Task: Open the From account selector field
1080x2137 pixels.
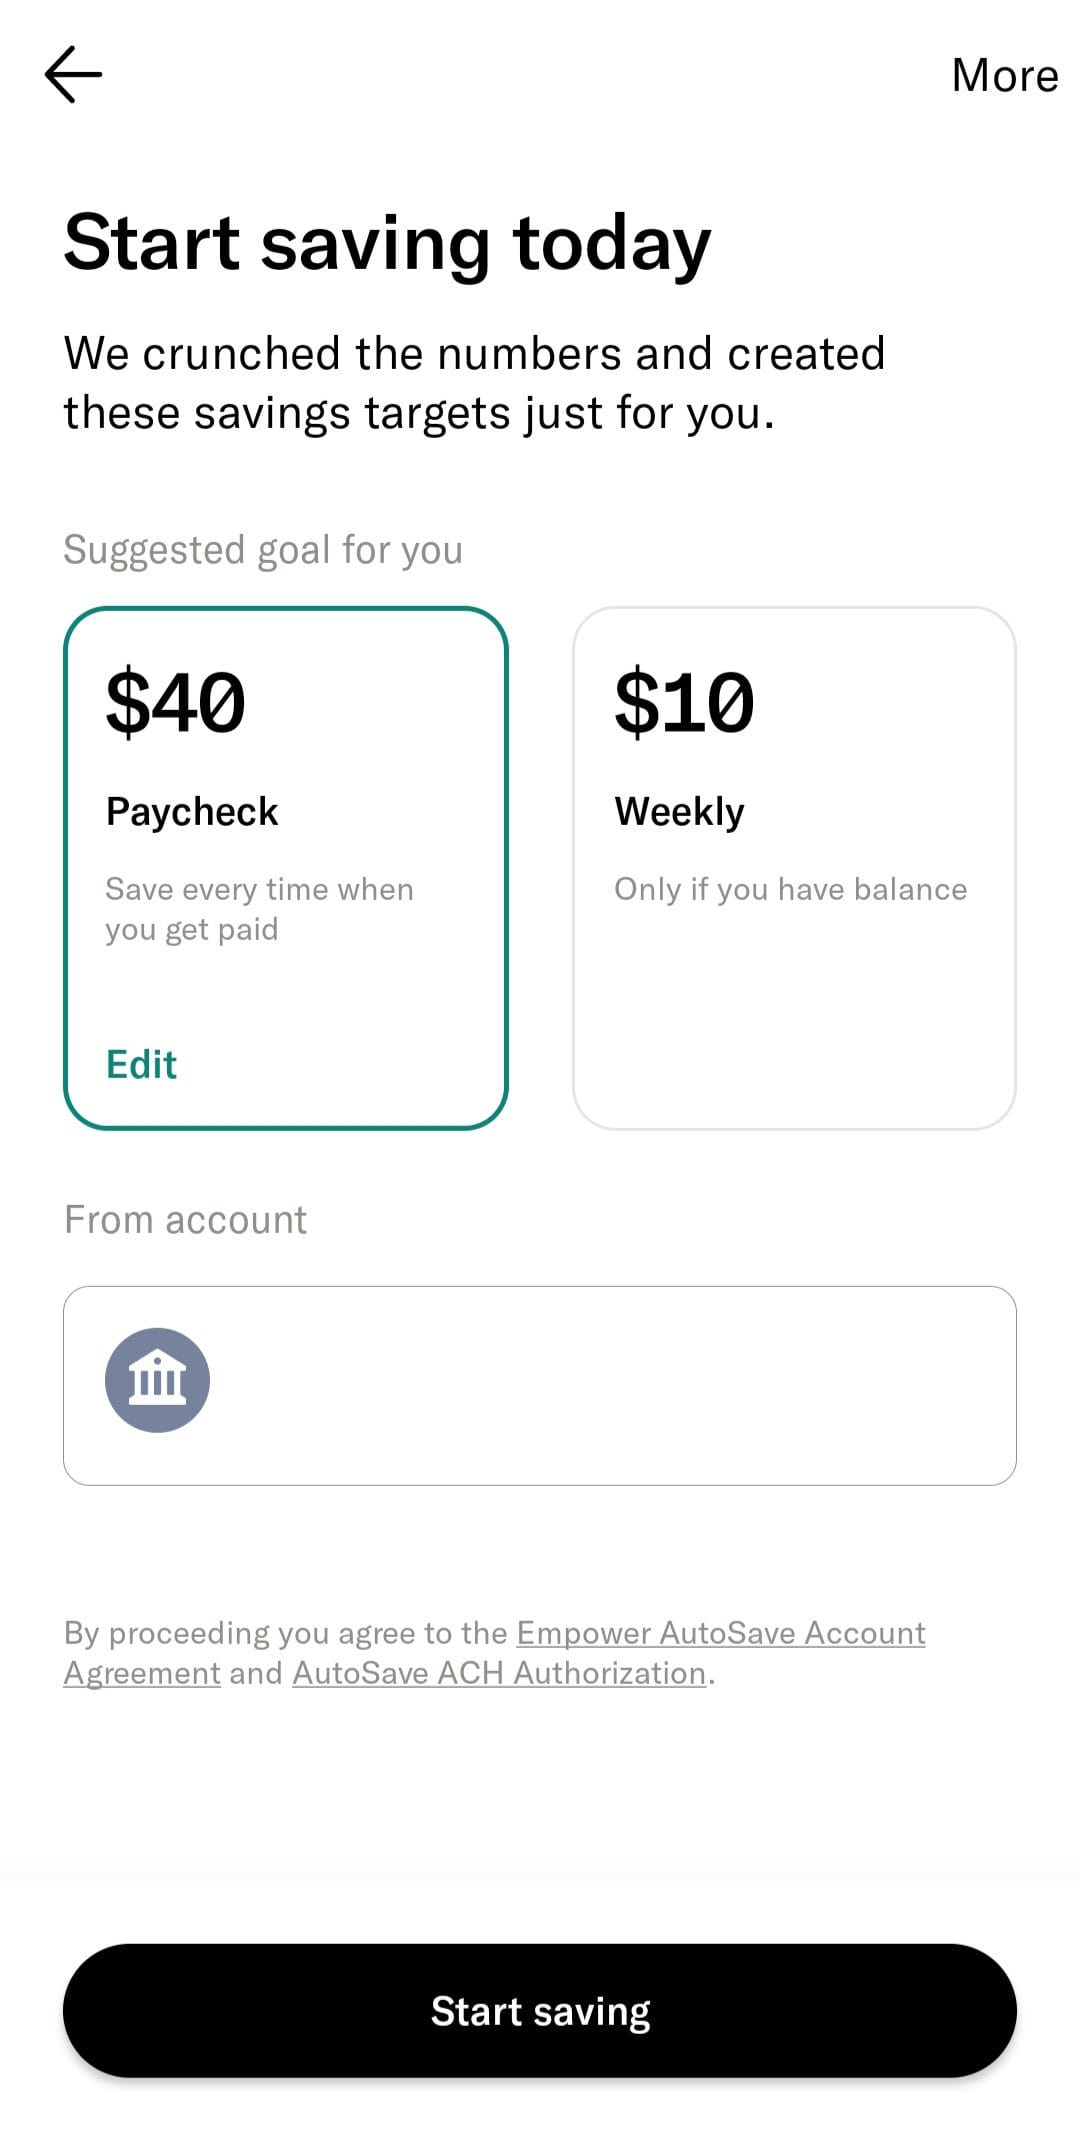Action: (540, 1385)
